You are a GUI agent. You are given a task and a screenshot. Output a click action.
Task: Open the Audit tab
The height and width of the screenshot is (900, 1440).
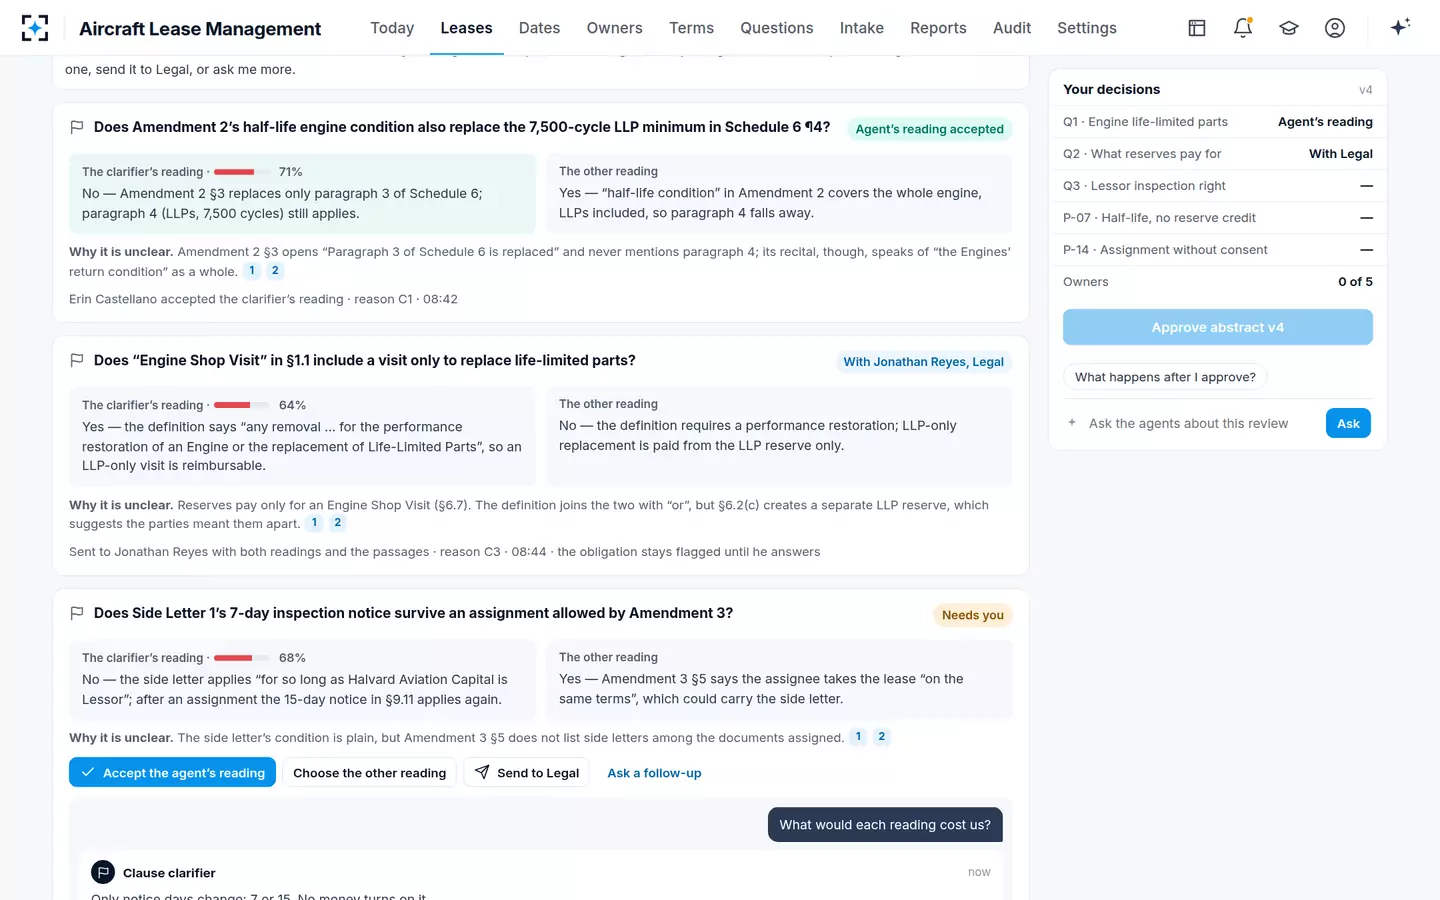click(1012, 28)
